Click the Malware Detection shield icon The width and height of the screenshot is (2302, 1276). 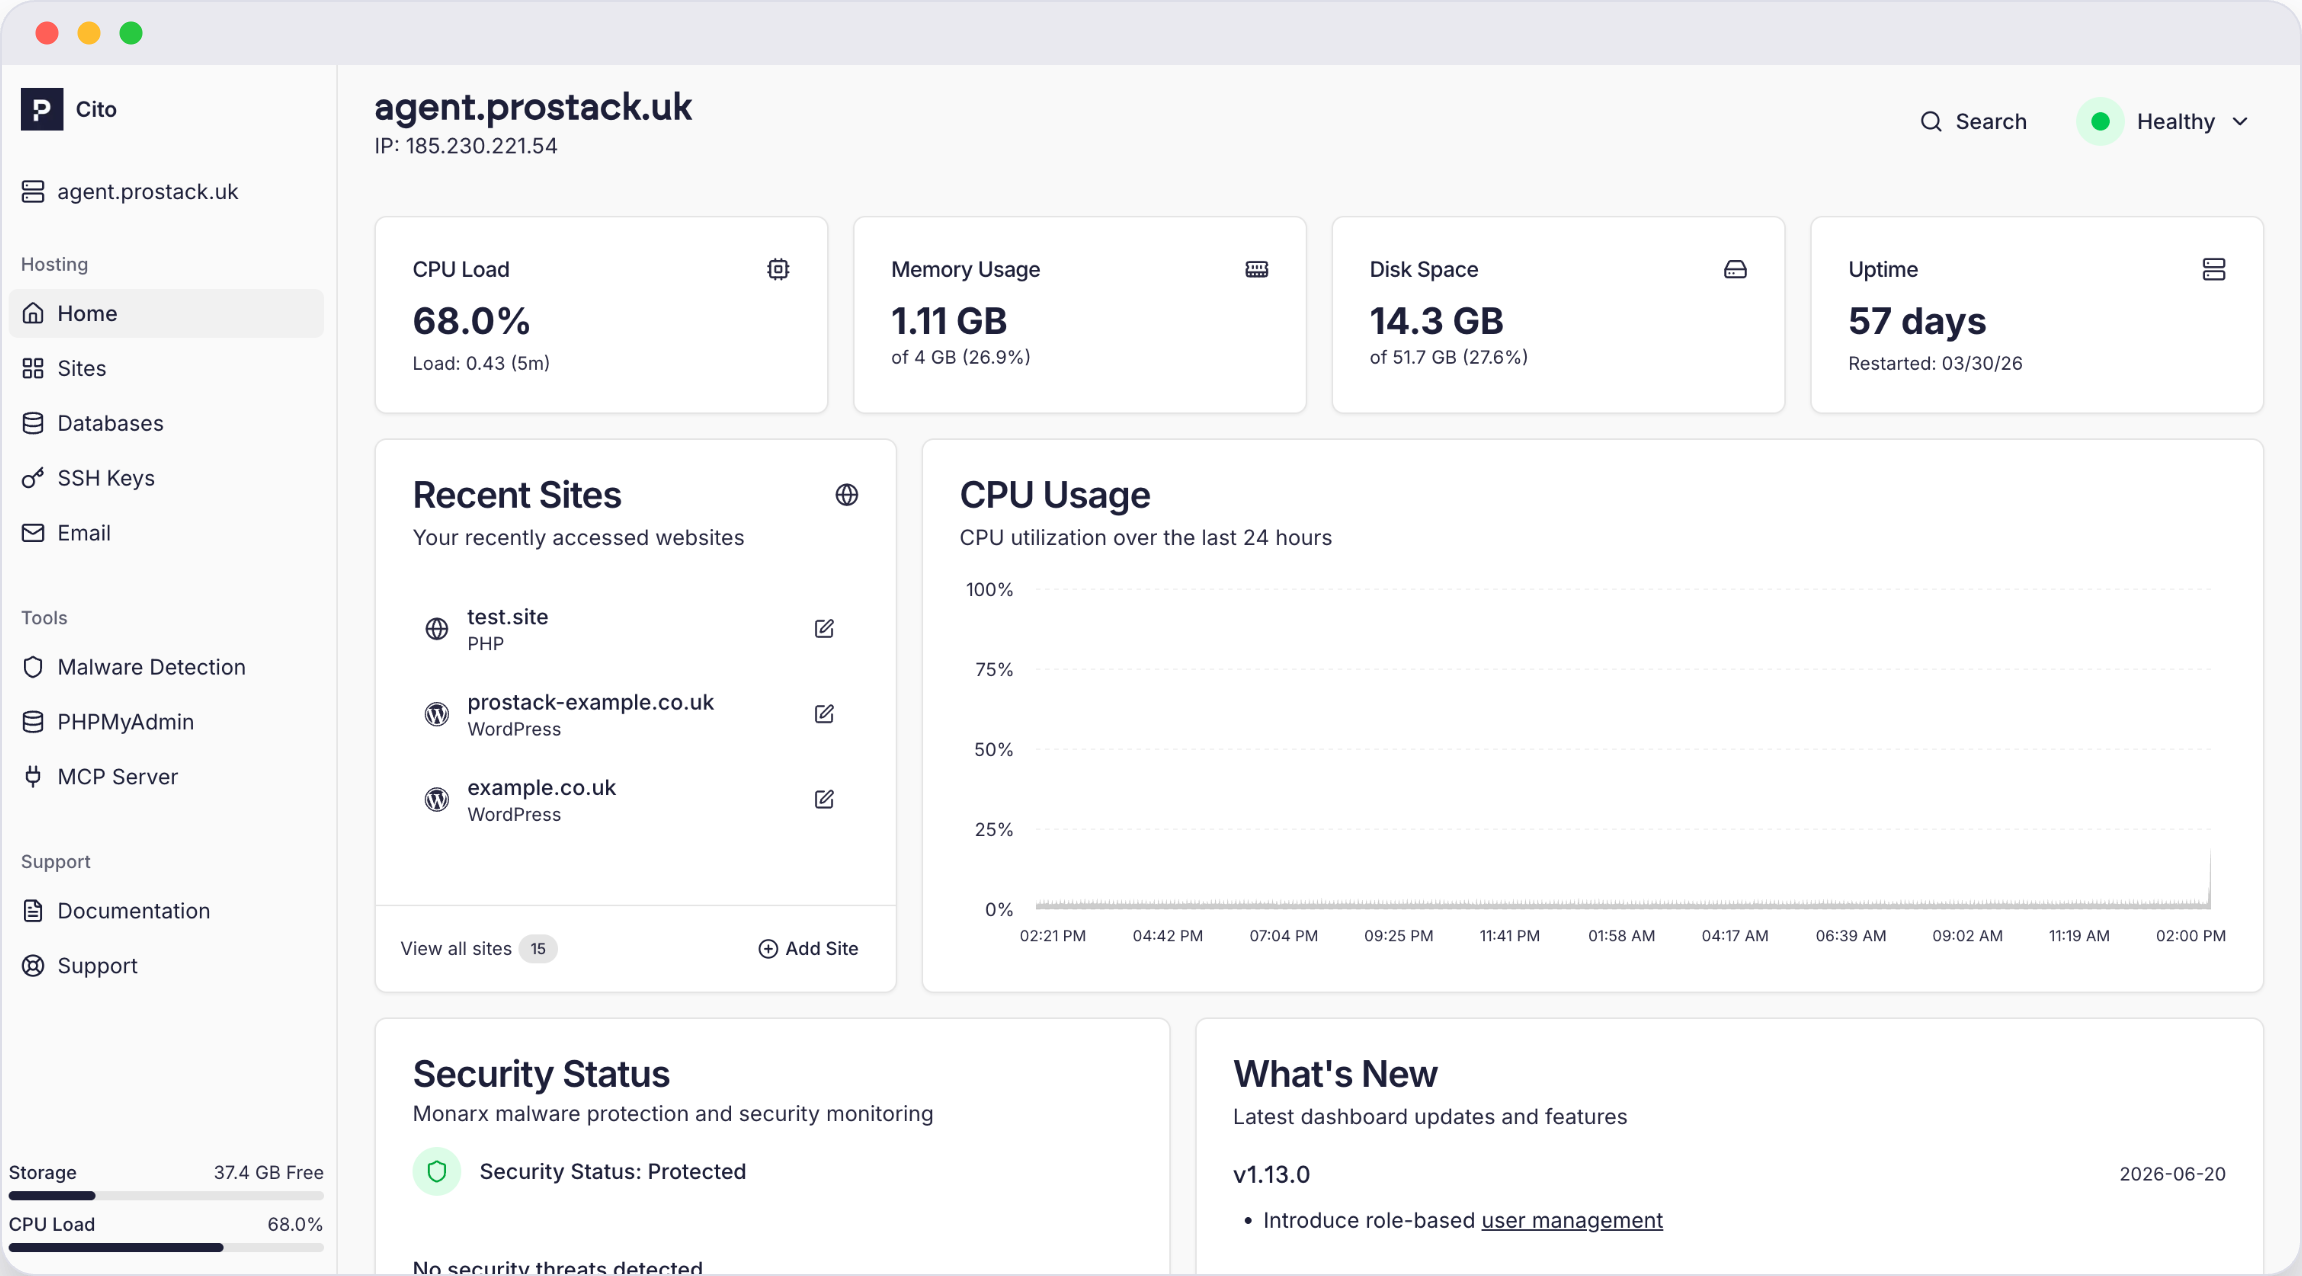[x=33, y=667]
